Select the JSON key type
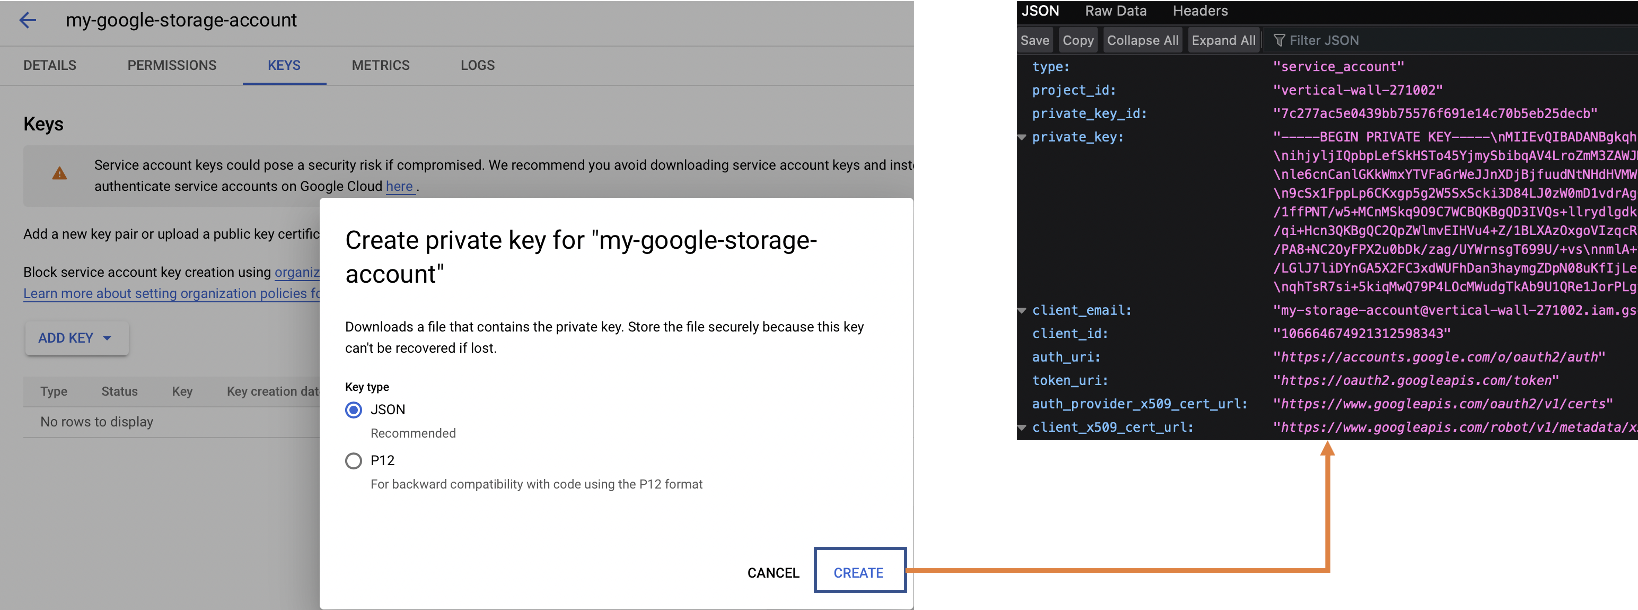The image size is (1638, 610). pos(354,410)
